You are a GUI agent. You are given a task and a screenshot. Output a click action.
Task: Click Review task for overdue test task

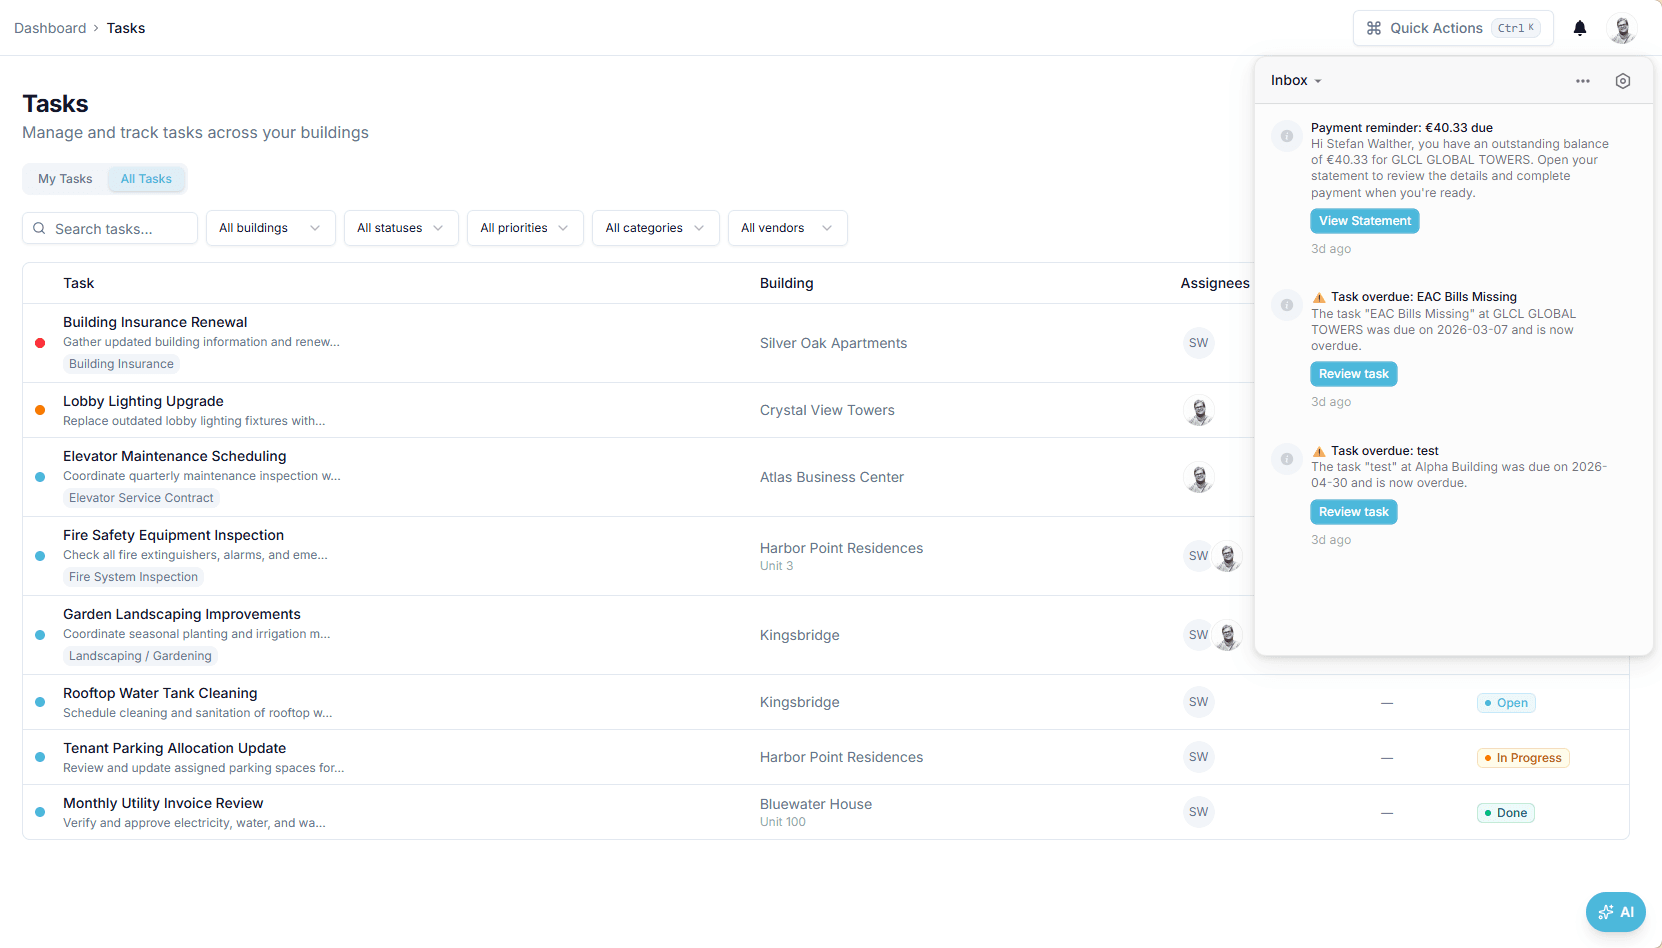[1354, 512]
